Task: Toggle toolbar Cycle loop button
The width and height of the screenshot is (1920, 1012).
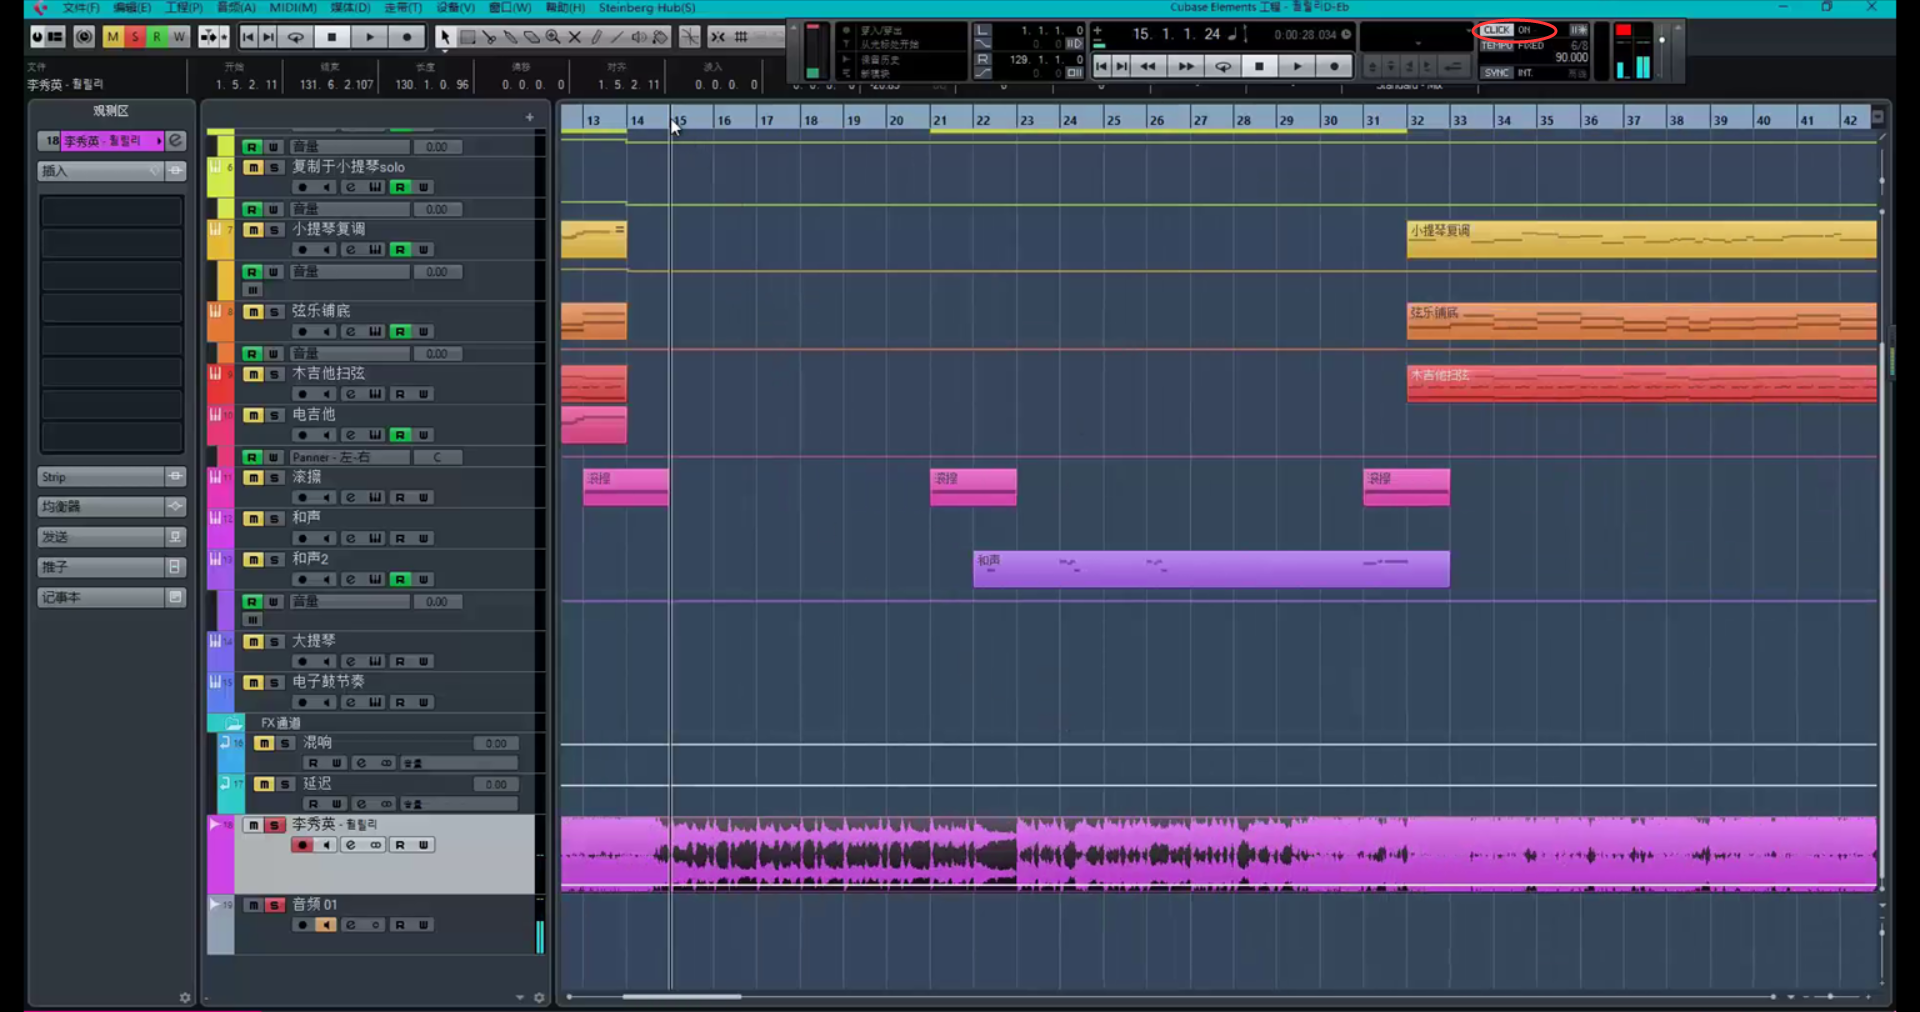Action: [x=296, y=37]
